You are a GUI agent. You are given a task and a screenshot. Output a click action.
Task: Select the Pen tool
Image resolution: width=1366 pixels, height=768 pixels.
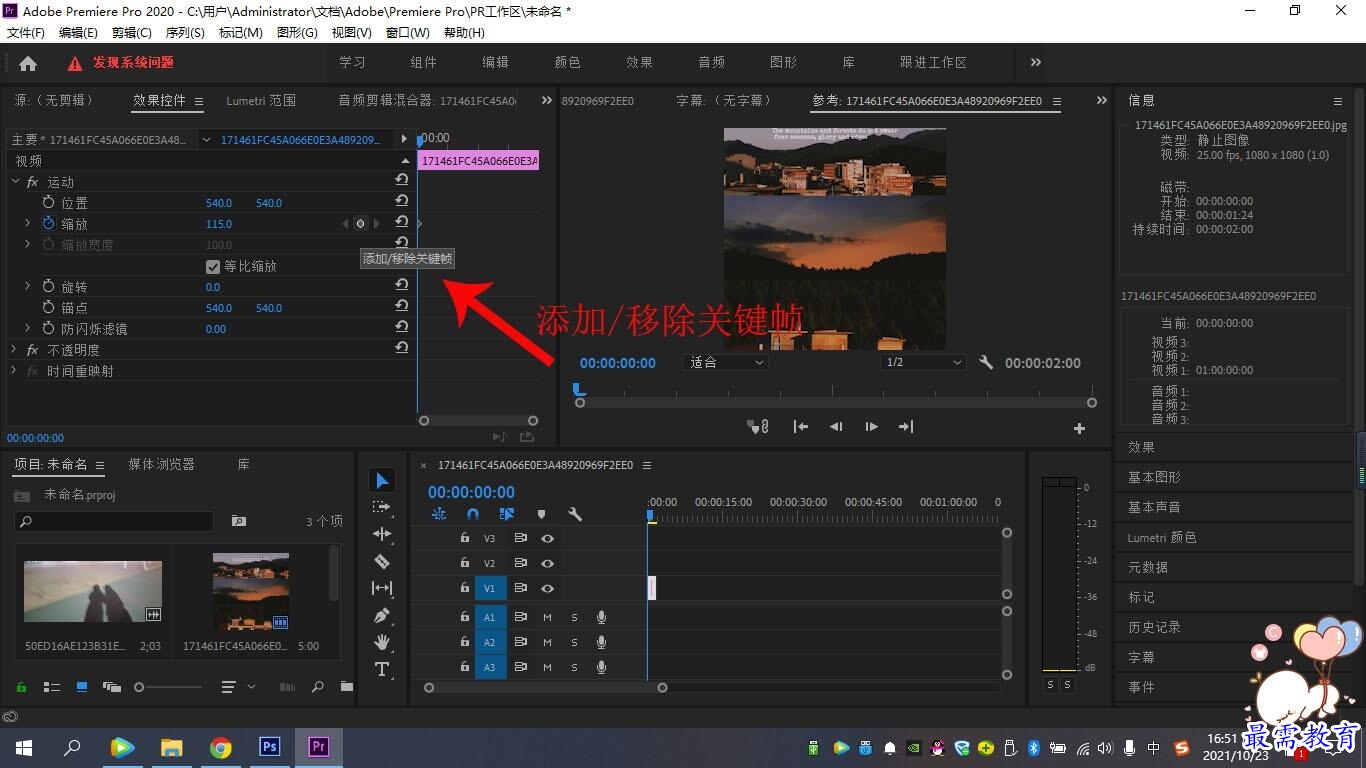382,615
